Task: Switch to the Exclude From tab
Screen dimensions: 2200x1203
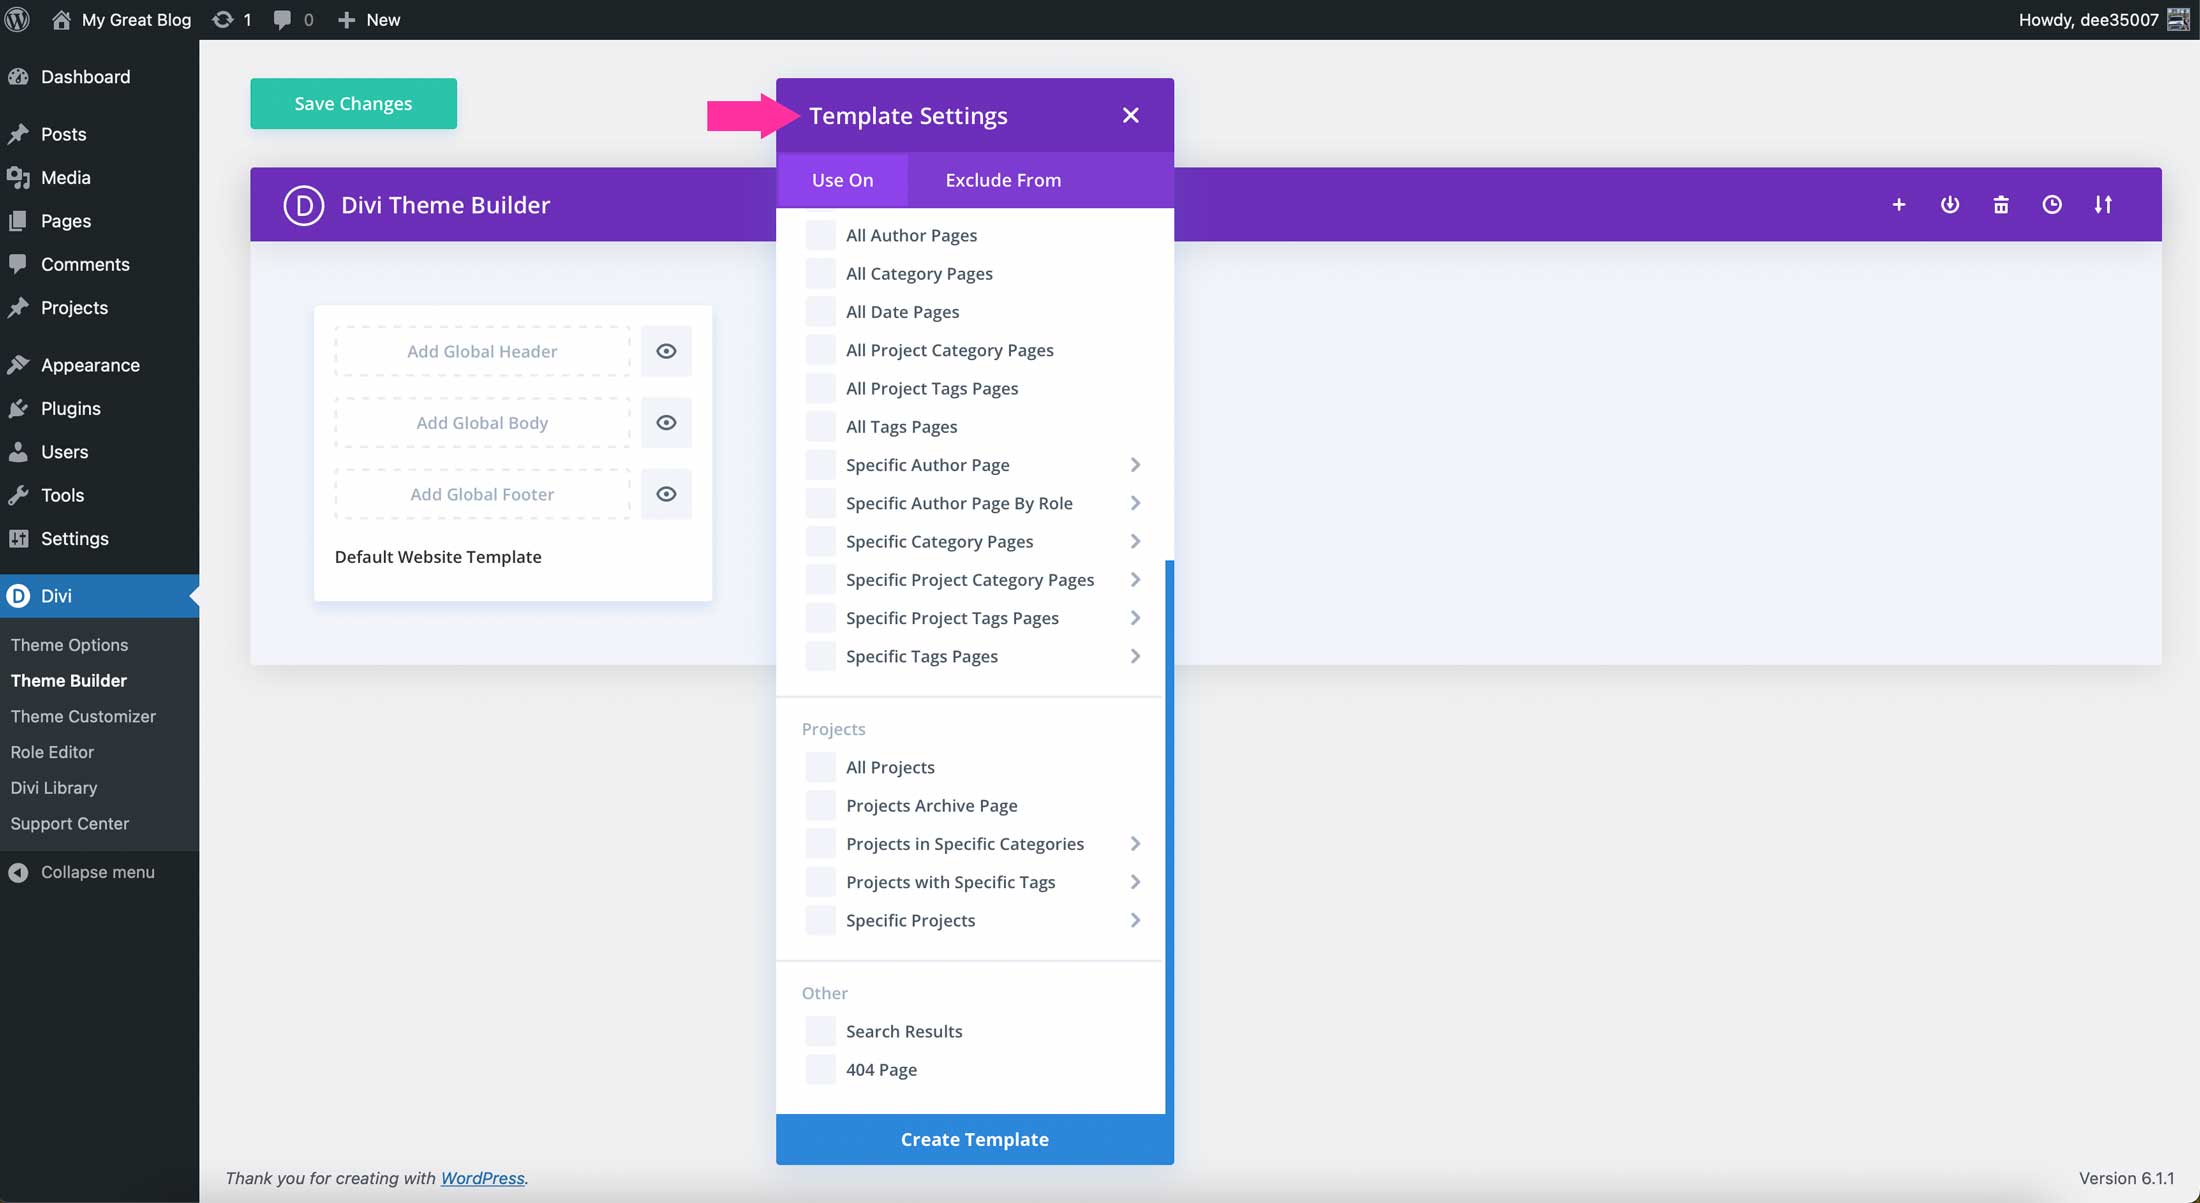Action: pos(1003,180)
